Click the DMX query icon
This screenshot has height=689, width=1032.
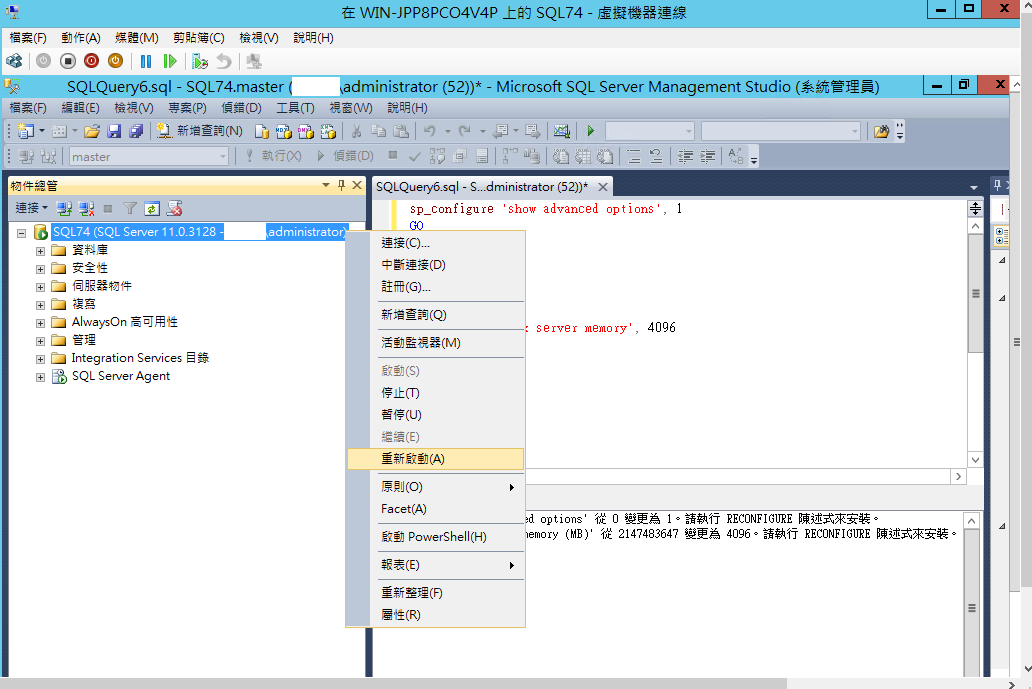[x=306, y=132]
